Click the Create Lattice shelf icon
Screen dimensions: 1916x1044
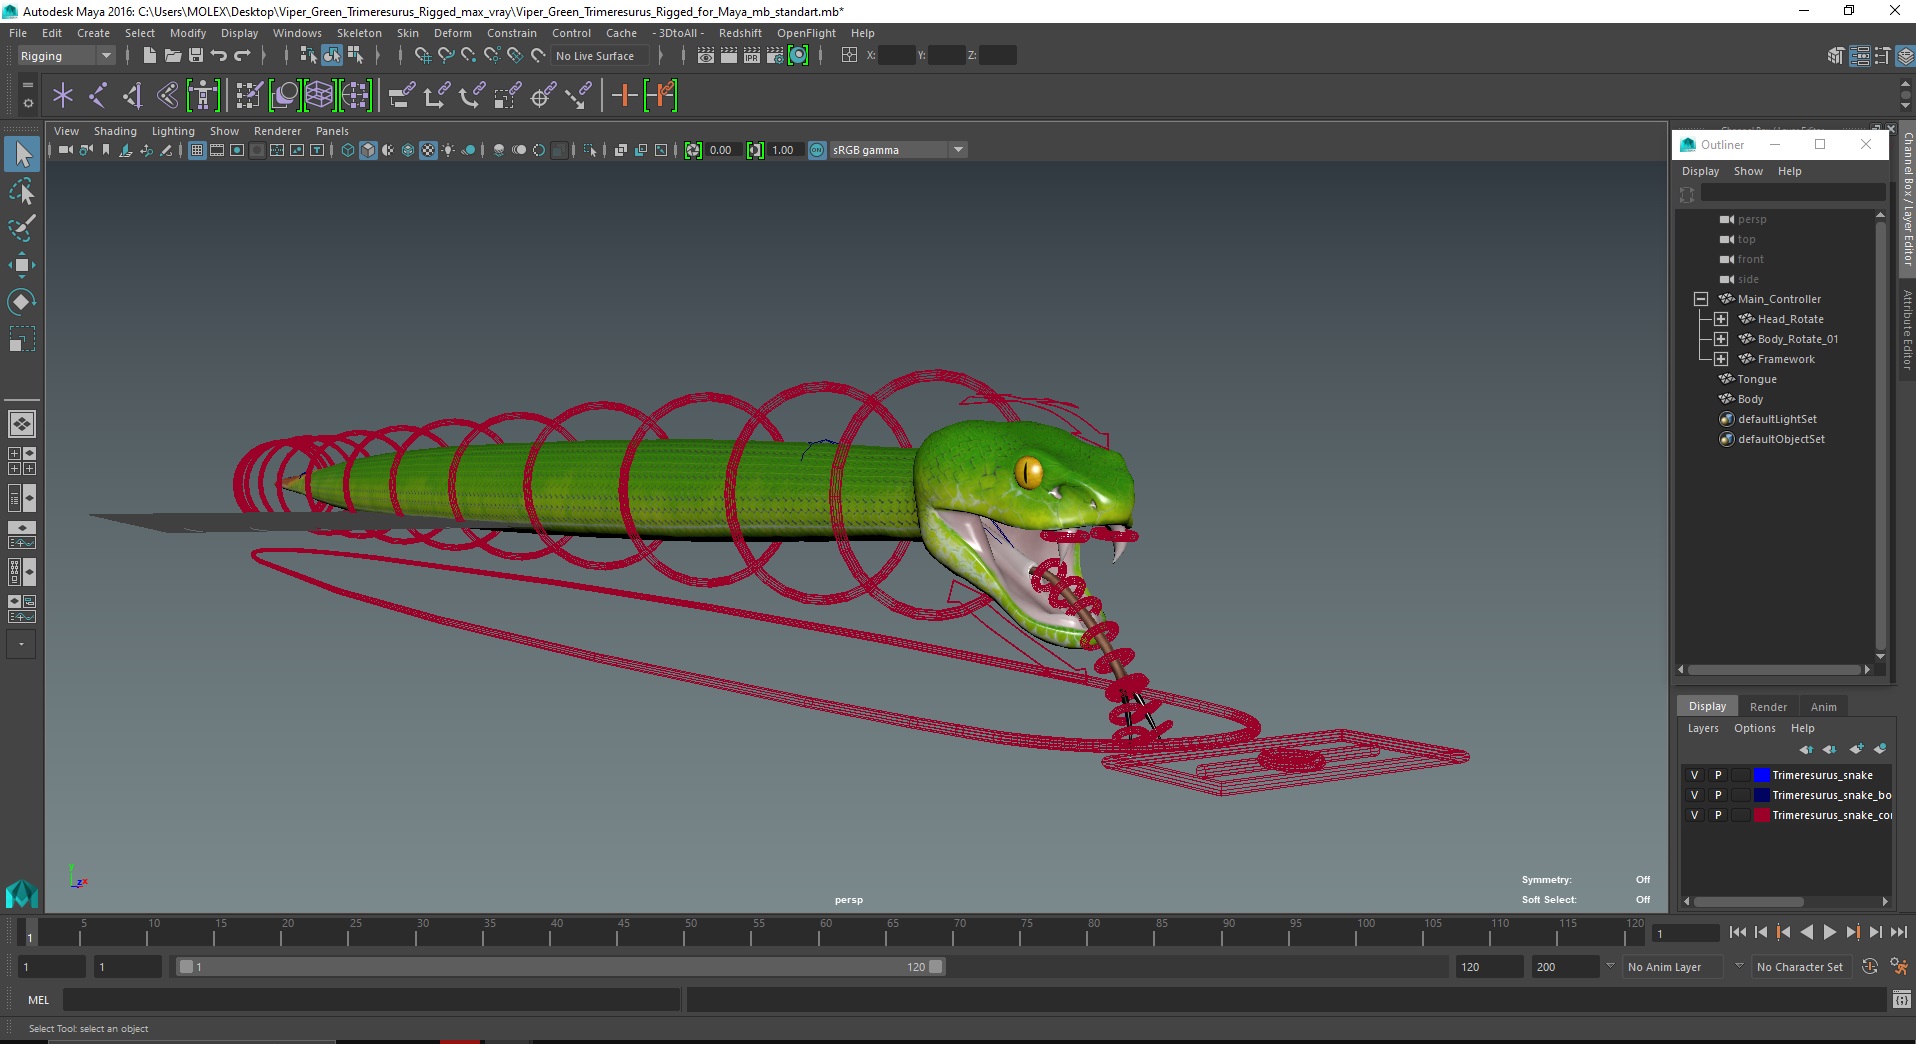320,96
